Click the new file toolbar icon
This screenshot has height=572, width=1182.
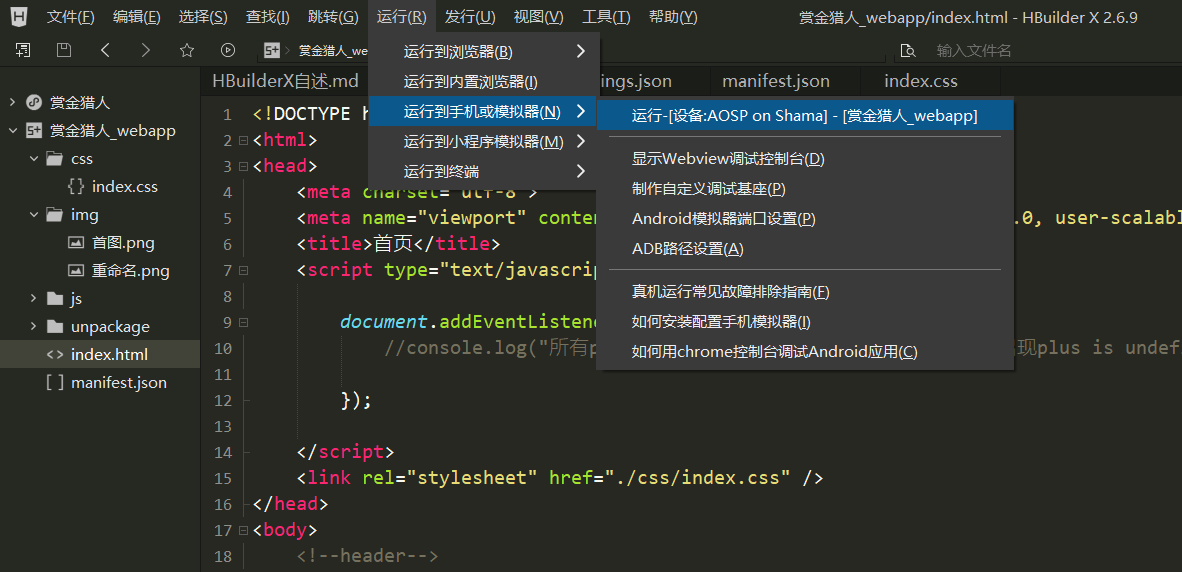(x=23, y=50)
